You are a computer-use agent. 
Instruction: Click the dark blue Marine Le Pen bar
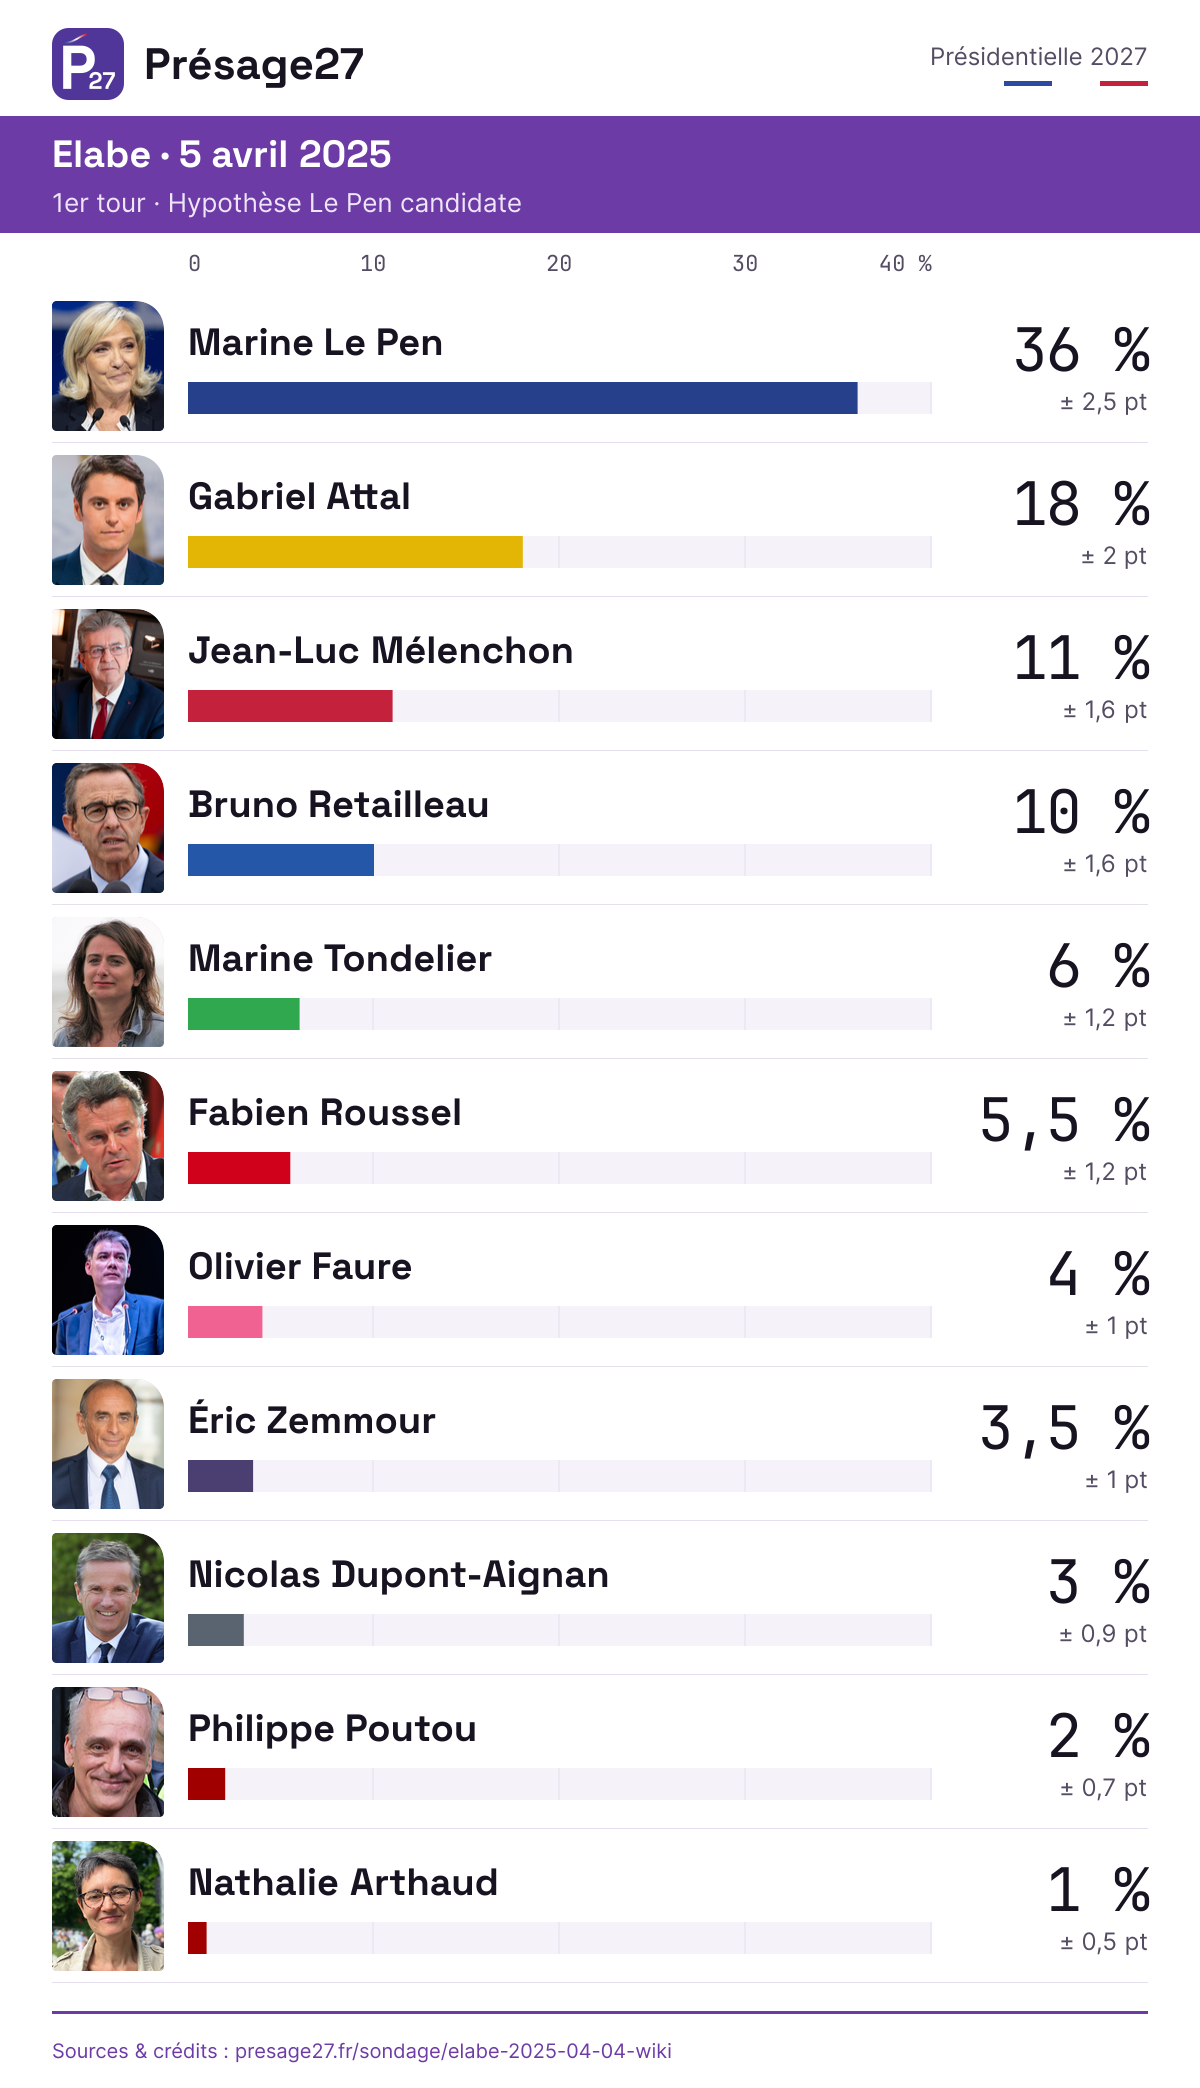[x=523, y=398]
